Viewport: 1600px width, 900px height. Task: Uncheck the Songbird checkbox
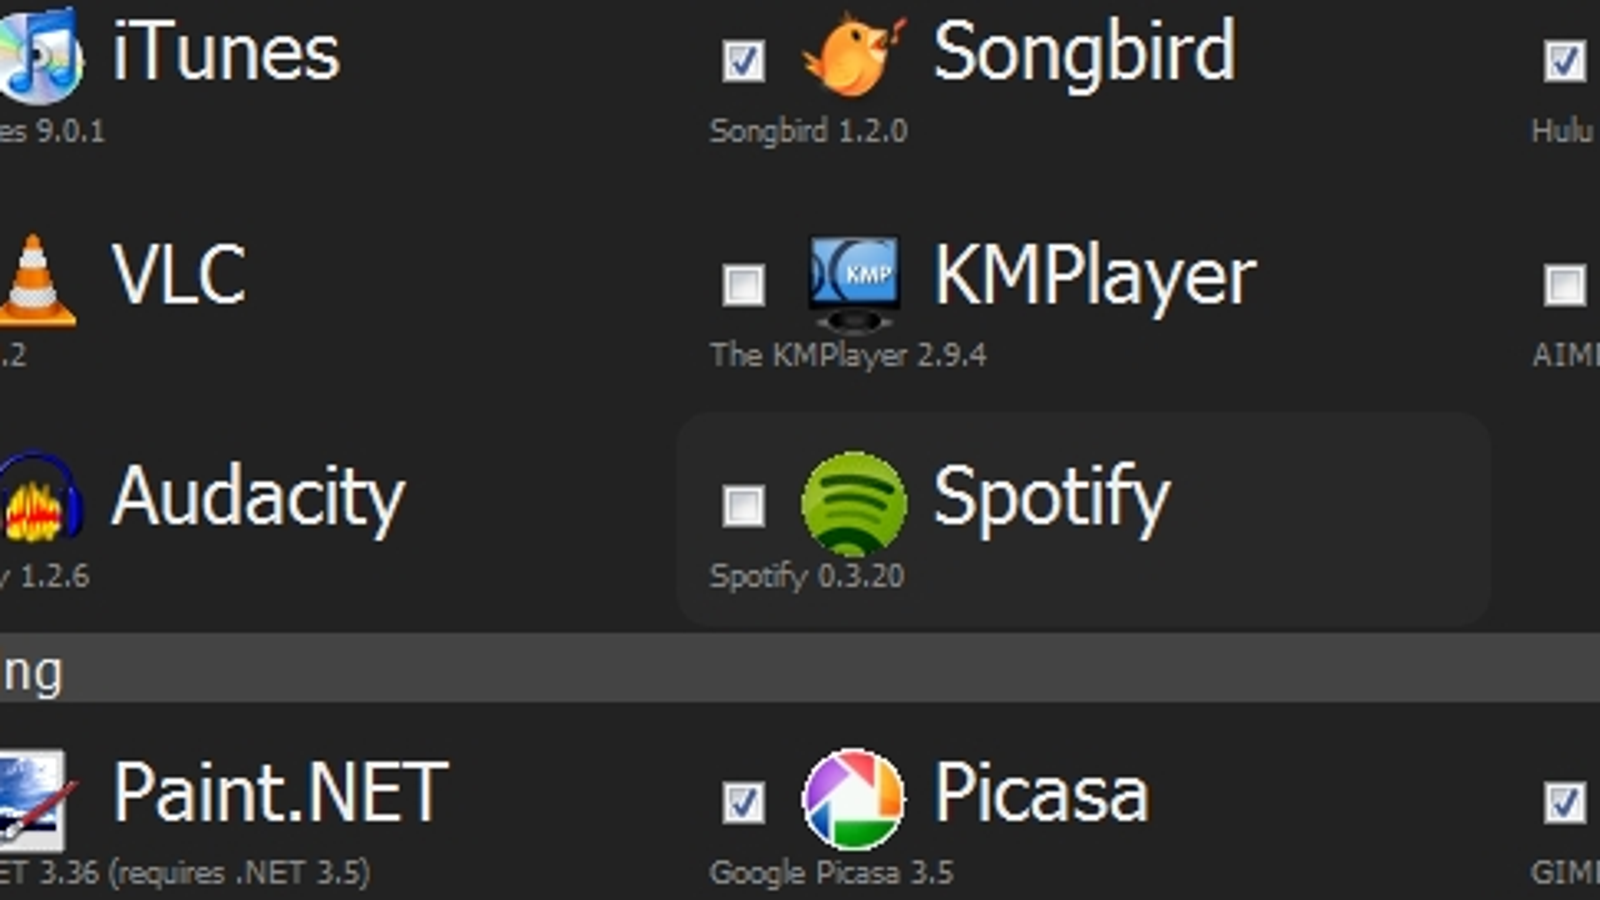tap(743, 61)
